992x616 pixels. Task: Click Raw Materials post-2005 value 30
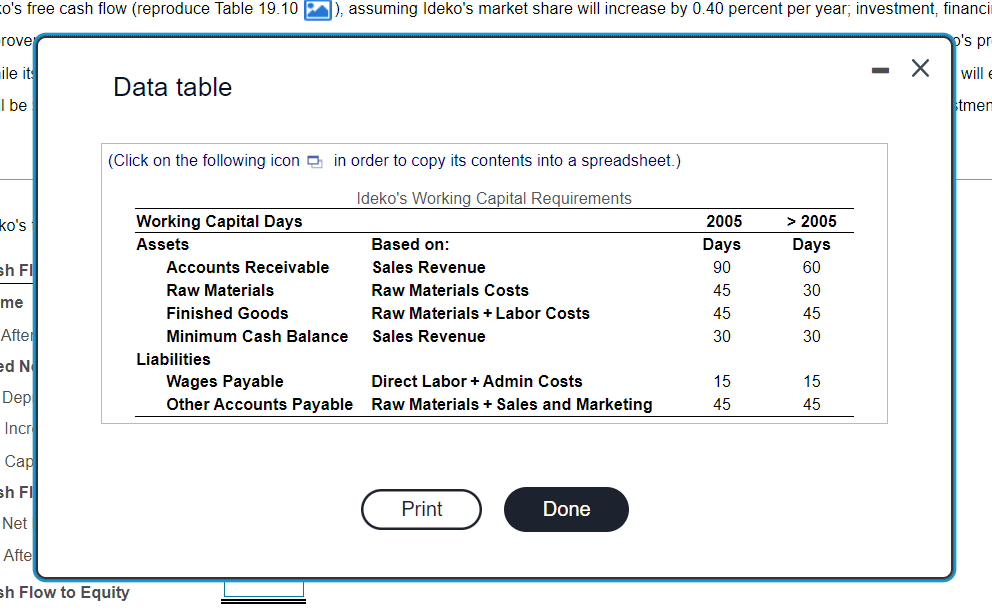(812, 290)
